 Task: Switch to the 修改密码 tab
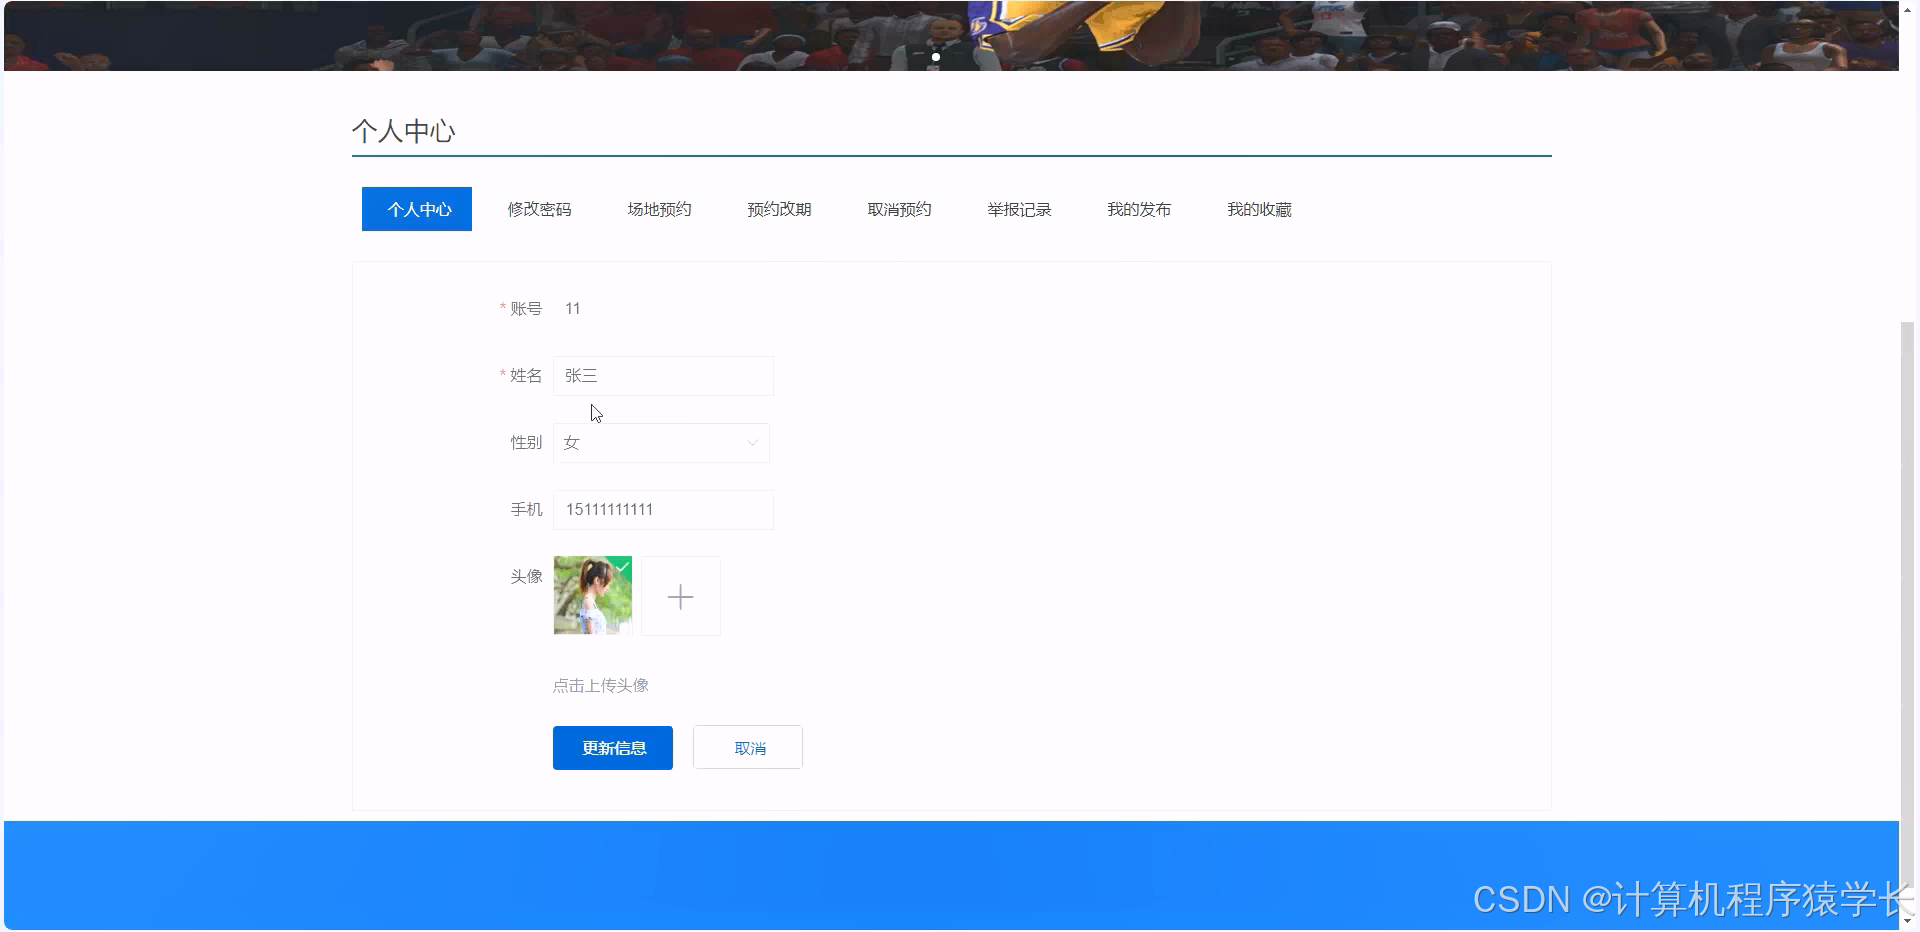pyautogui.click(x=539, y=209)
